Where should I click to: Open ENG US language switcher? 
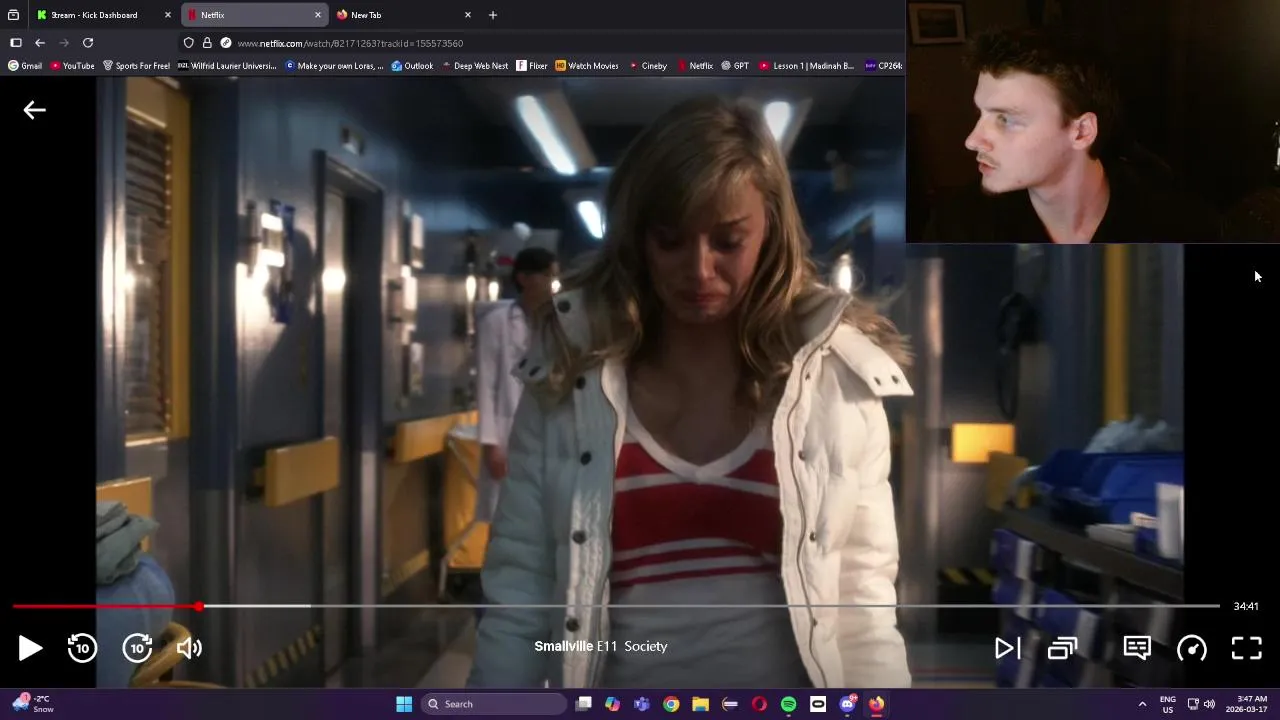(x=1167, y=704)
